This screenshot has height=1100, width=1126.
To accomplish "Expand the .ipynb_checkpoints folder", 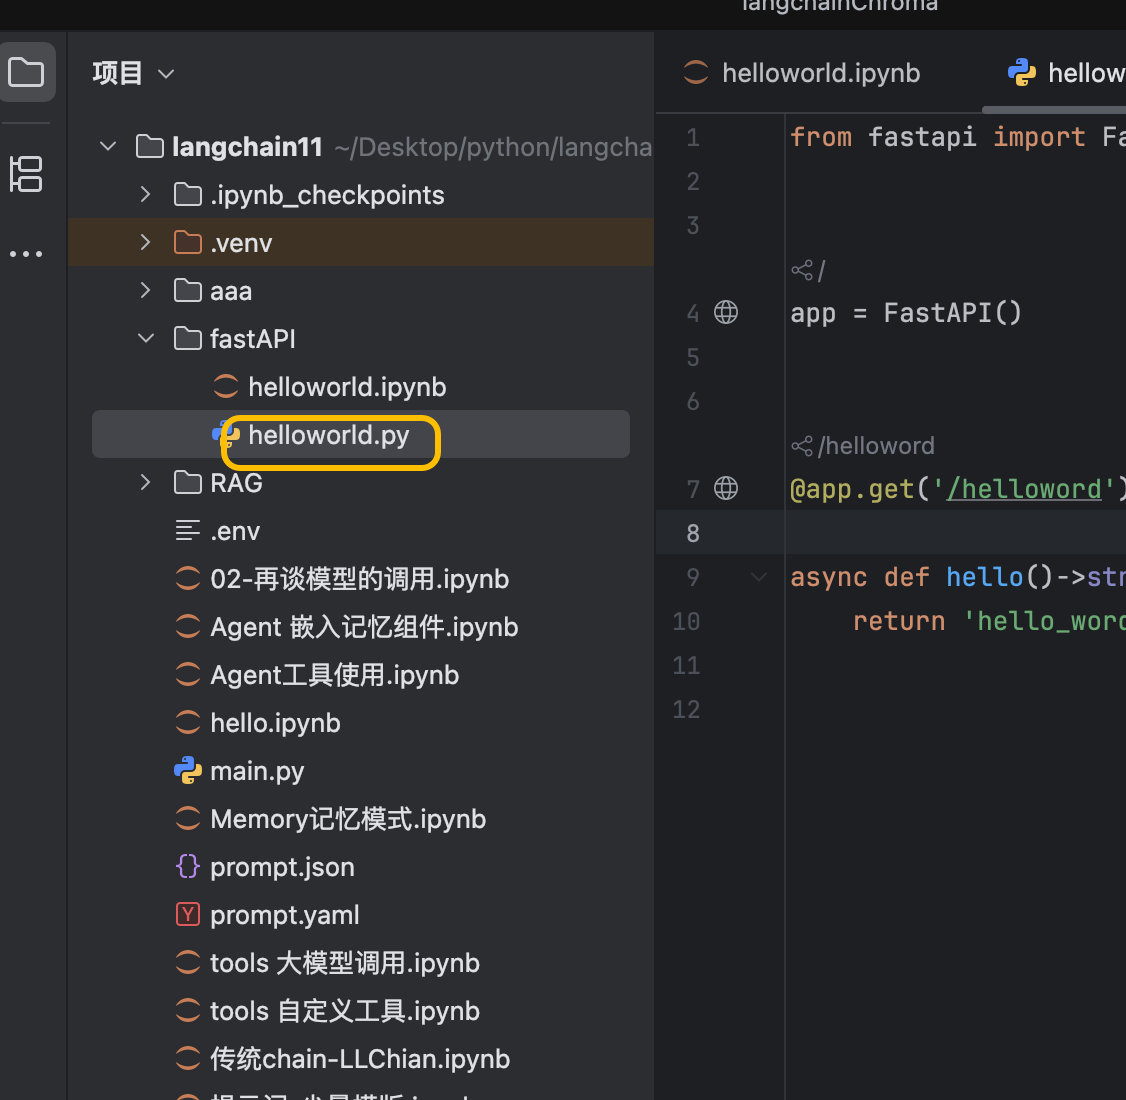I will 146,195.
